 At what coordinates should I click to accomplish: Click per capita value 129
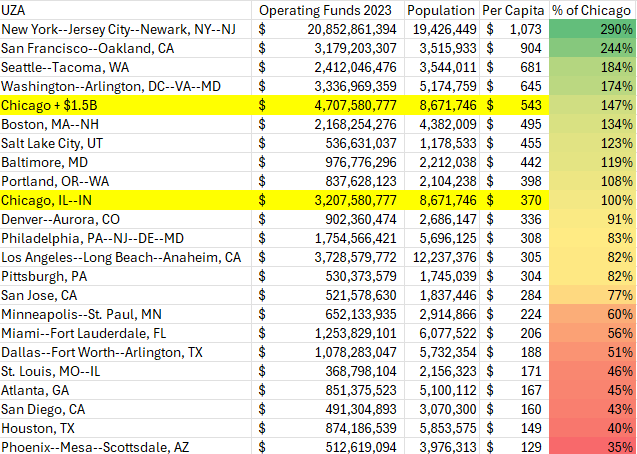tap(514, 447)
